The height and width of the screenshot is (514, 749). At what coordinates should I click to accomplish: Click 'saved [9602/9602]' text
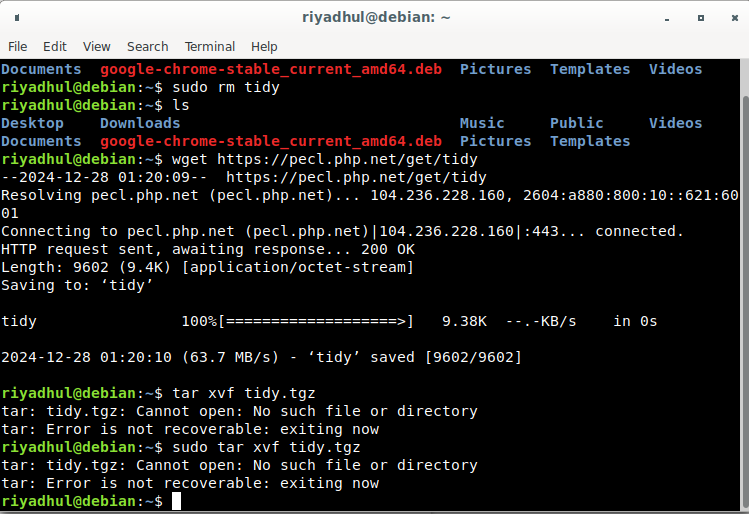446,357
